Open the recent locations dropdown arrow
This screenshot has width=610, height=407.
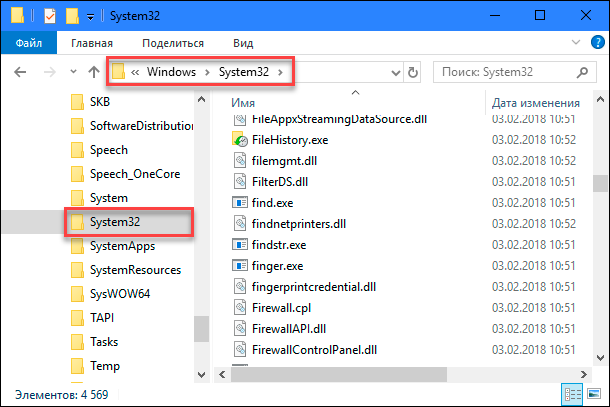pyautogui.click(x=73, y=72)
